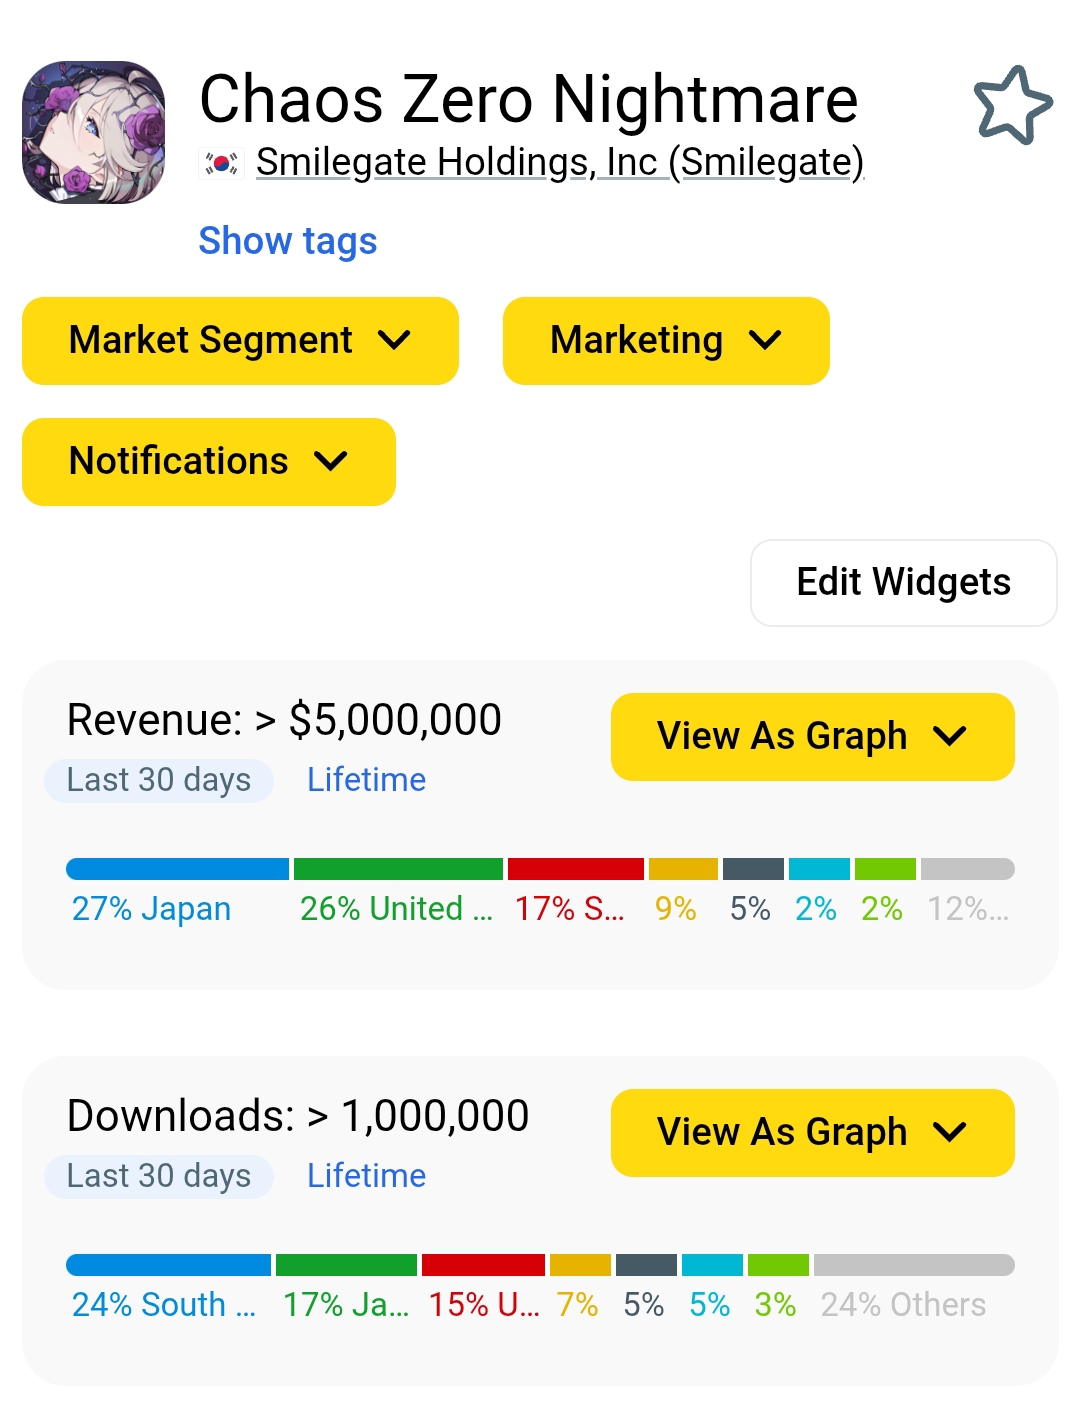Click the '27% Japan' label
The width and height of the screenshot is (1080, 1418).
(151, 909)
